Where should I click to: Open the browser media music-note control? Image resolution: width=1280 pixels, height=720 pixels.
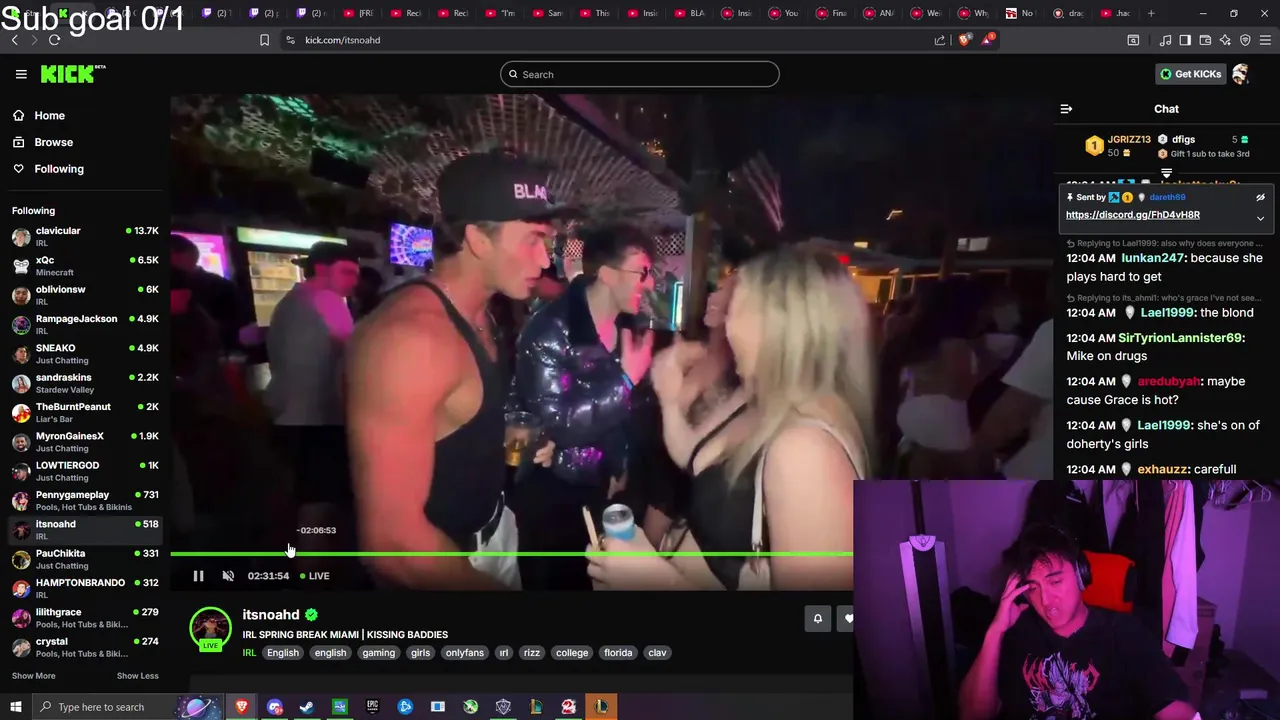[1165, 40]
